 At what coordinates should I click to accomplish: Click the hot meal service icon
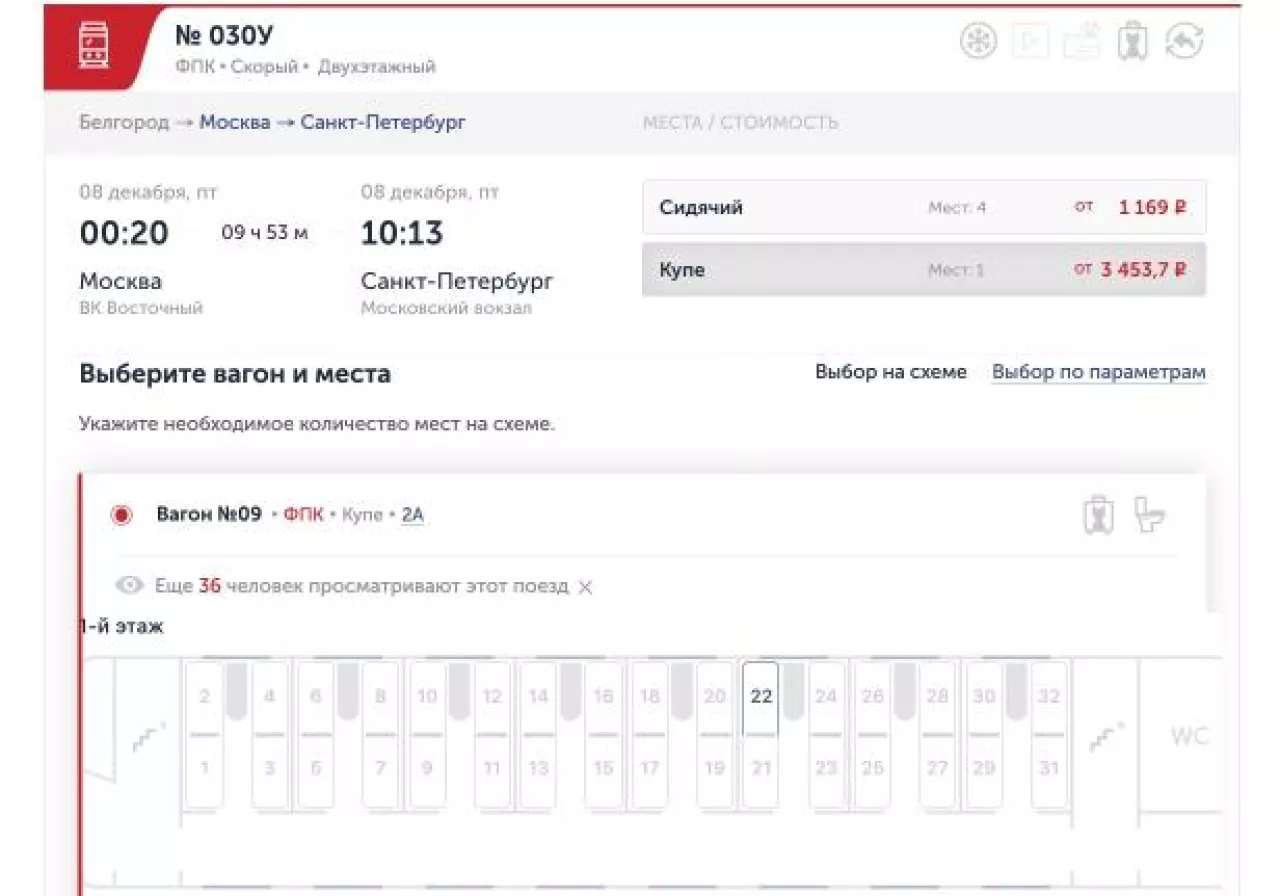(x=1081, y=41)
